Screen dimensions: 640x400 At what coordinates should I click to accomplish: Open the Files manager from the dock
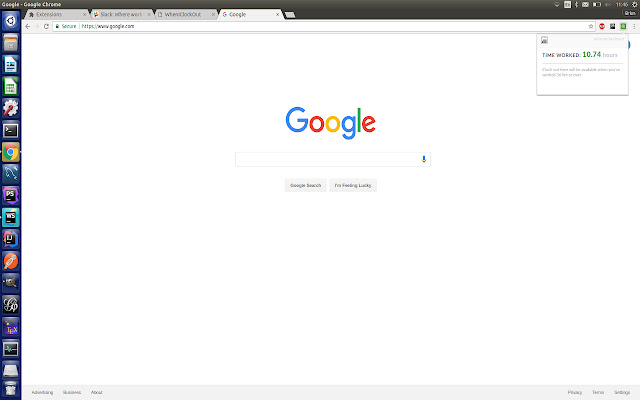click(x=11, y=42)
